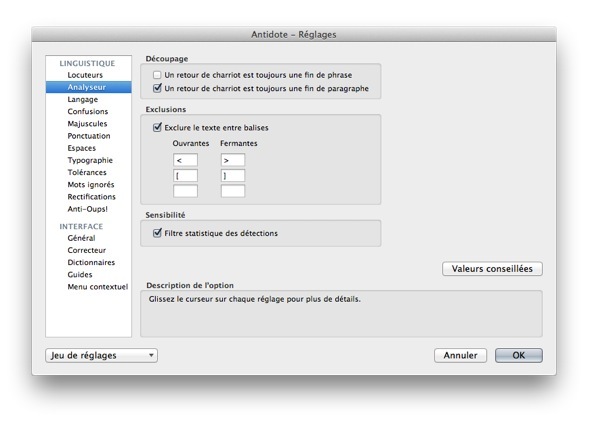Select Analyseur in the sidebar

pos(88,87)
